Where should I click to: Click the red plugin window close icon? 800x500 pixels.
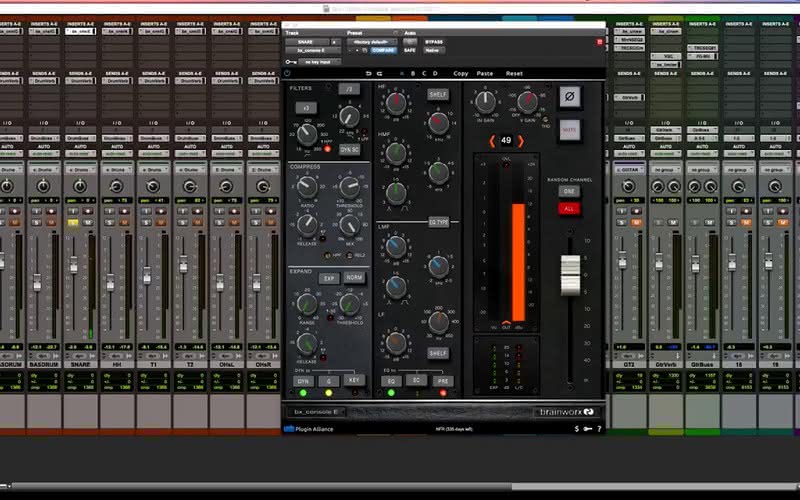click(599, 42)
